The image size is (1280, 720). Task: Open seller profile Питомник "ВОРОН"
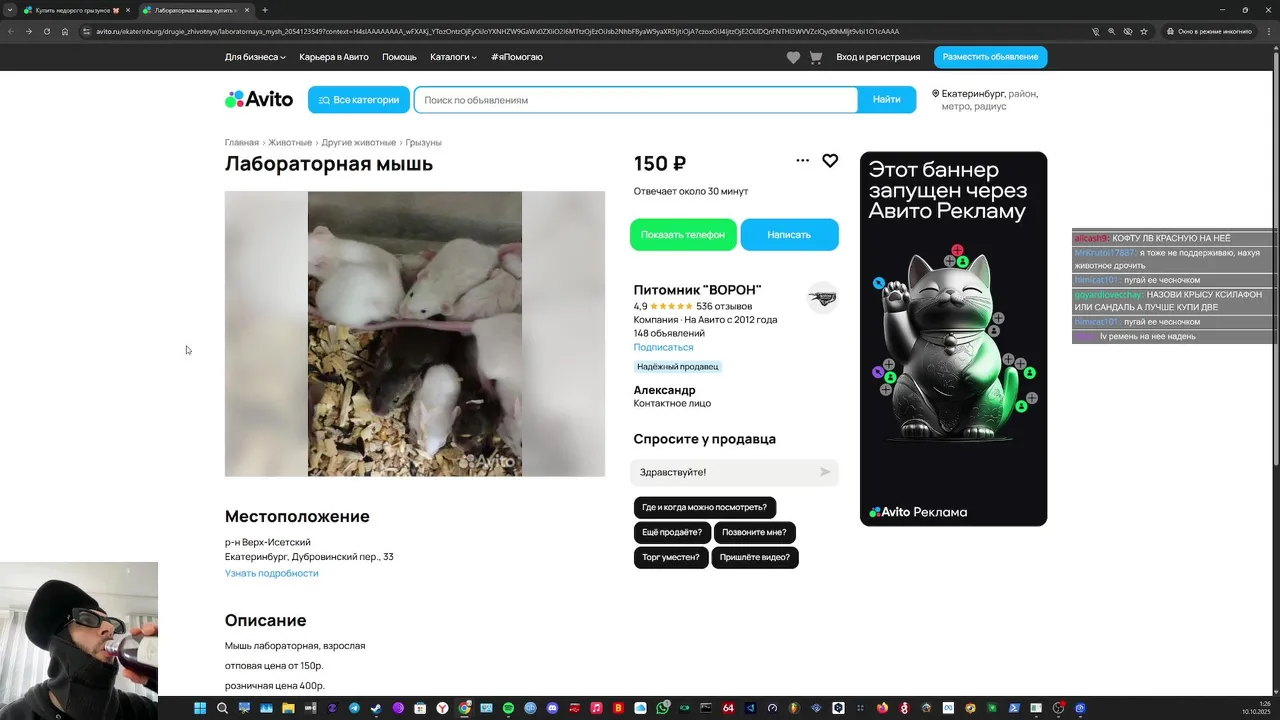pos(697,290)
